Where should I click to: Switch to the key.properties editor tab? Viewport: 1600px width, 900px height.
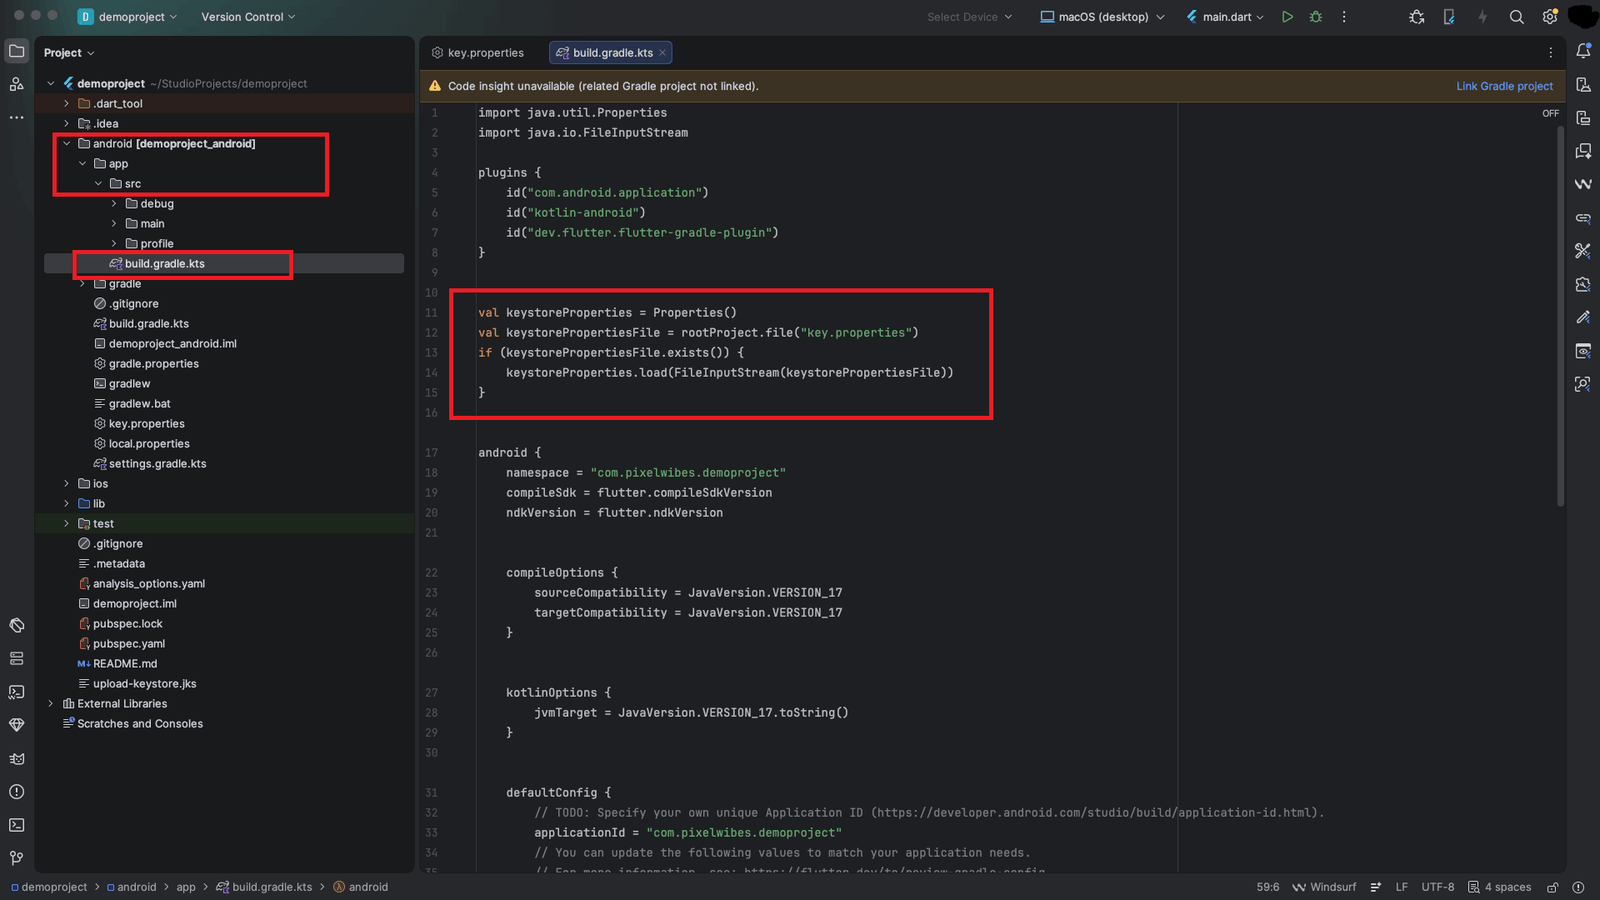(x=477, y=53)
